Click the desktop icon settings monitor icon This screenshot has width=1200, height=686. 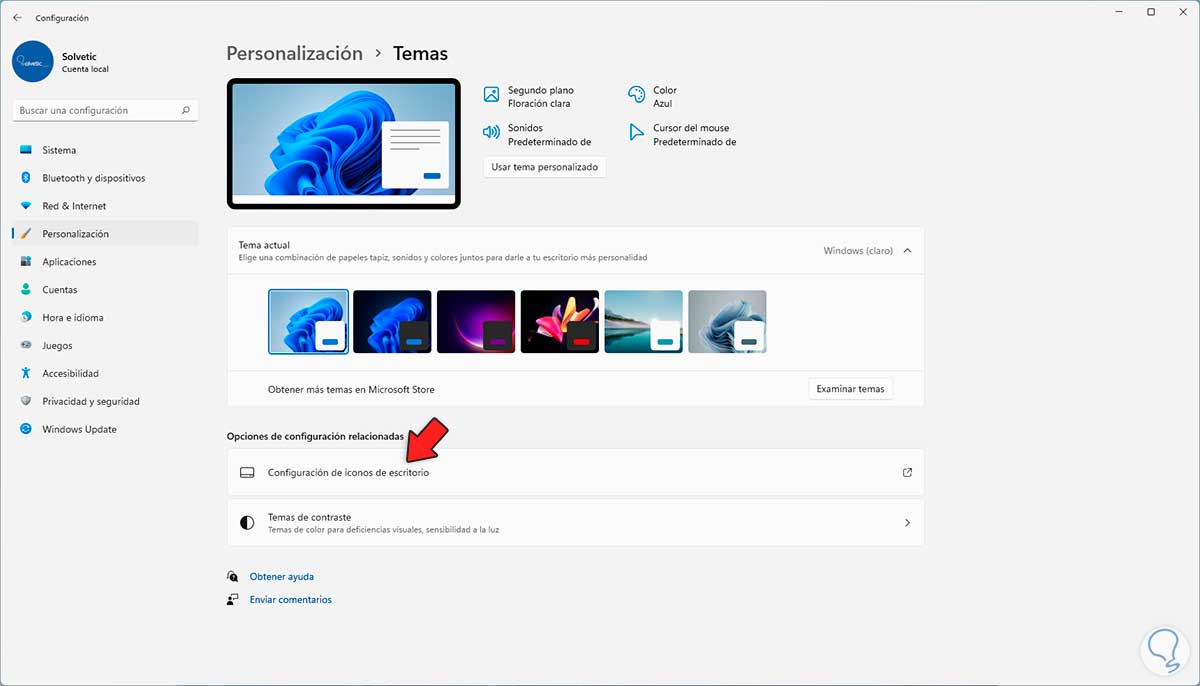[247, 473]
